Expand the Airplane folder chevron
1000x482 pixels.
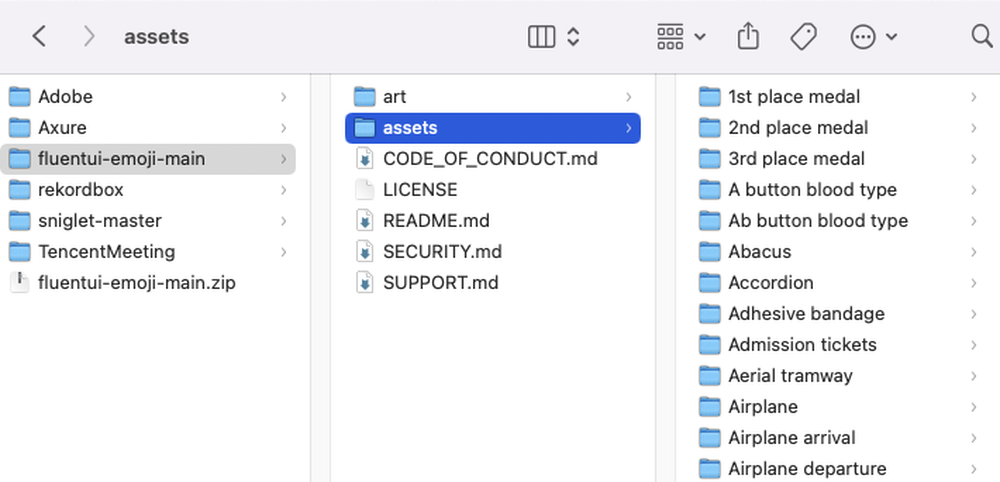pyautogui.click(x=974, y=407)
